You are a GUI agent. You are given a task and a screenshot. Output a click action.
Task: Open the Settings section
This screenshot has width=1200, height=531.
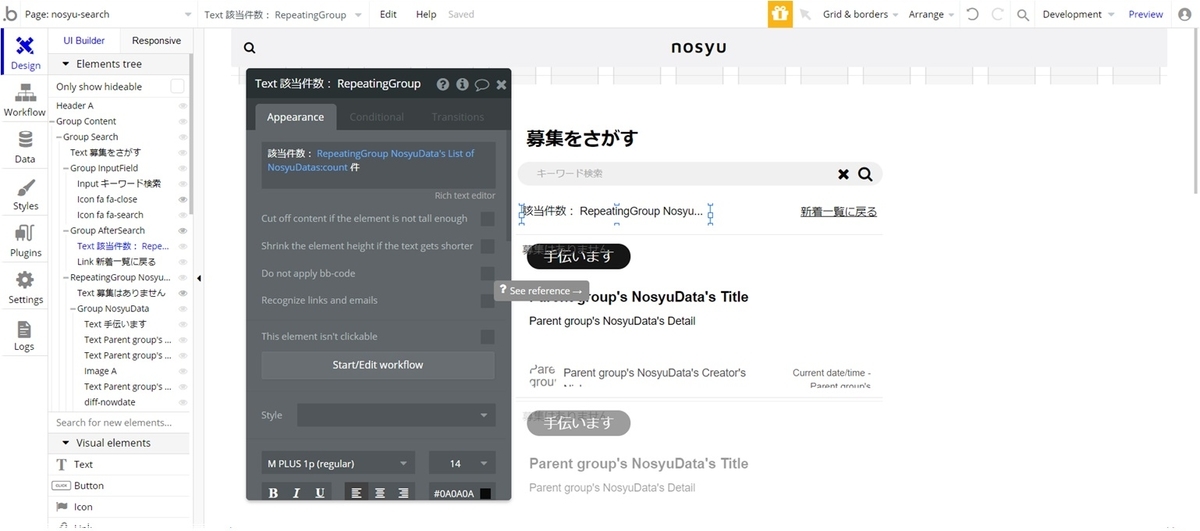25,287
